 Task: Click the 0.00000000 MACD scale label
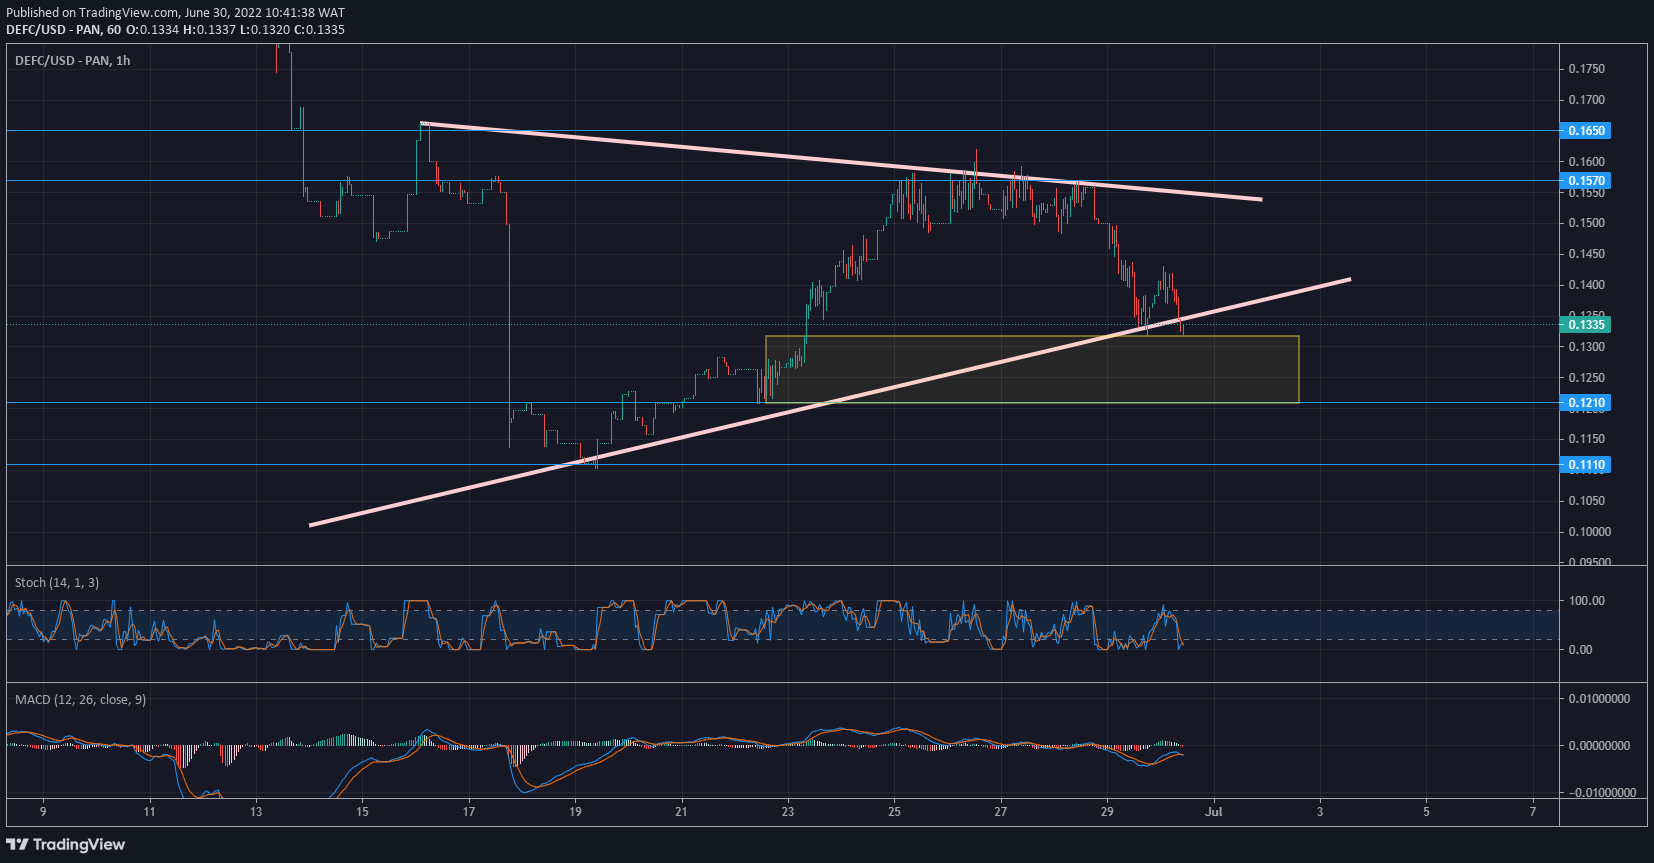click(x=1598, y=746)
